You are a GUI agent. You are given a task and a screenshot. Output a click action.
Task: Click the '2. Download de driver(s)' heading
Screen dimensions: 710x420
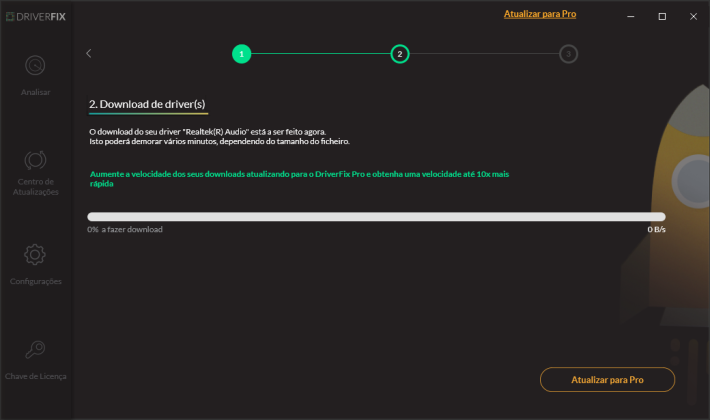tap(147, 104)
